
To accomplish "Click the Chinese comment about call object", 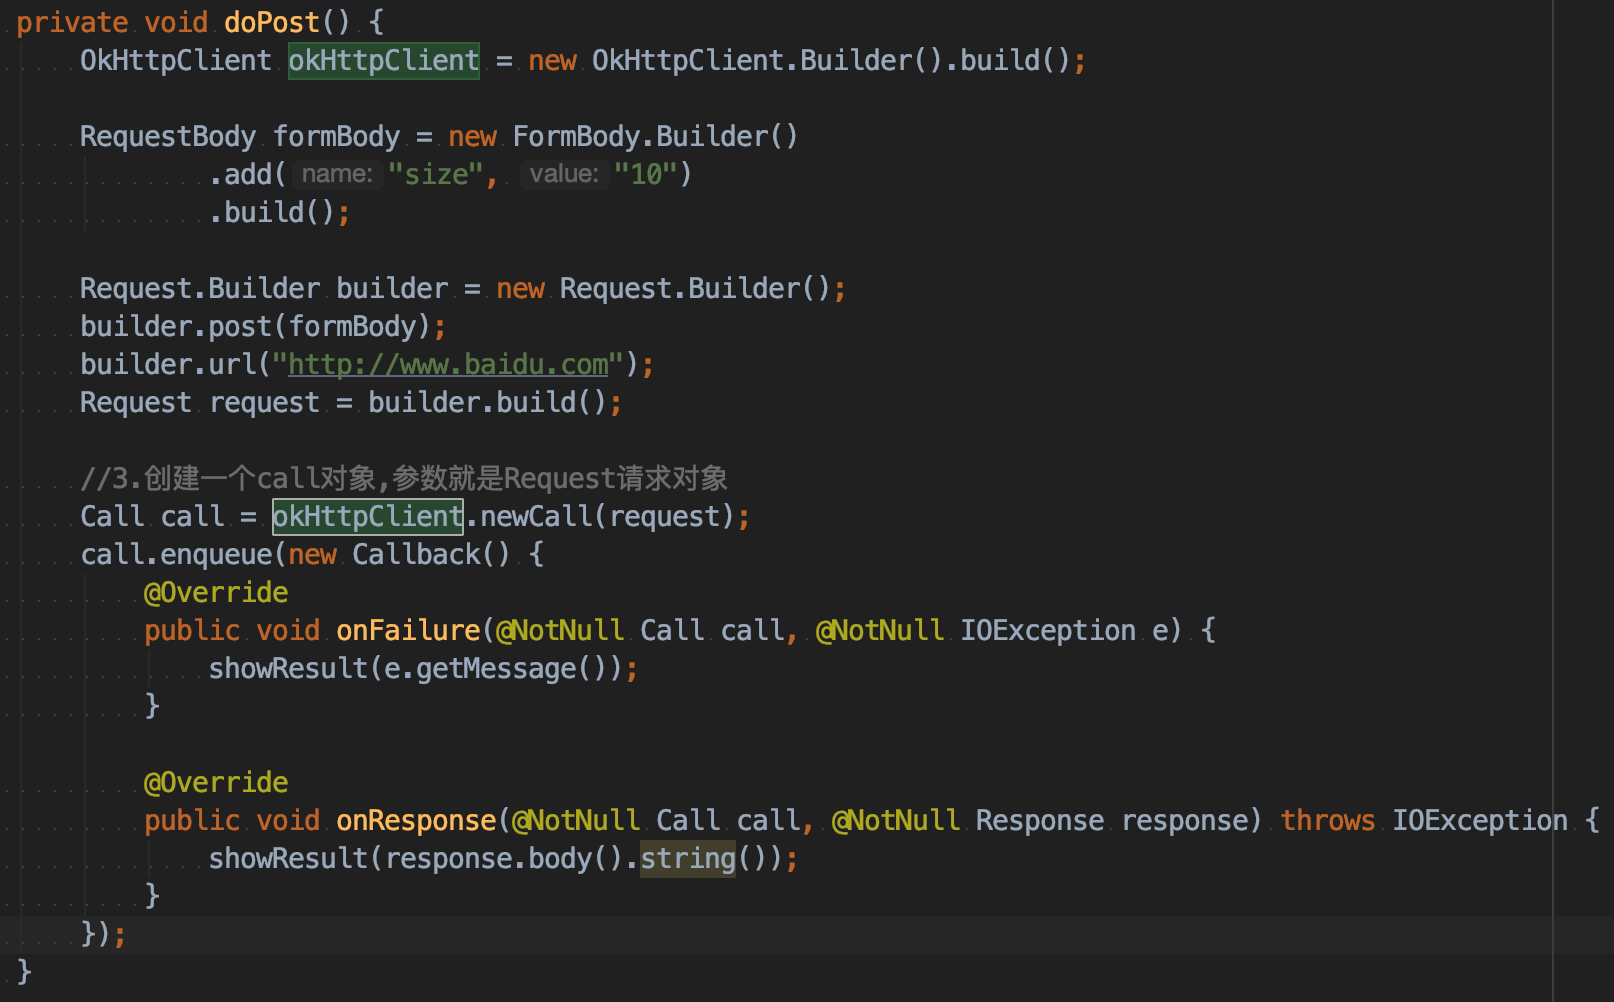I will click(x=404, y=478).
